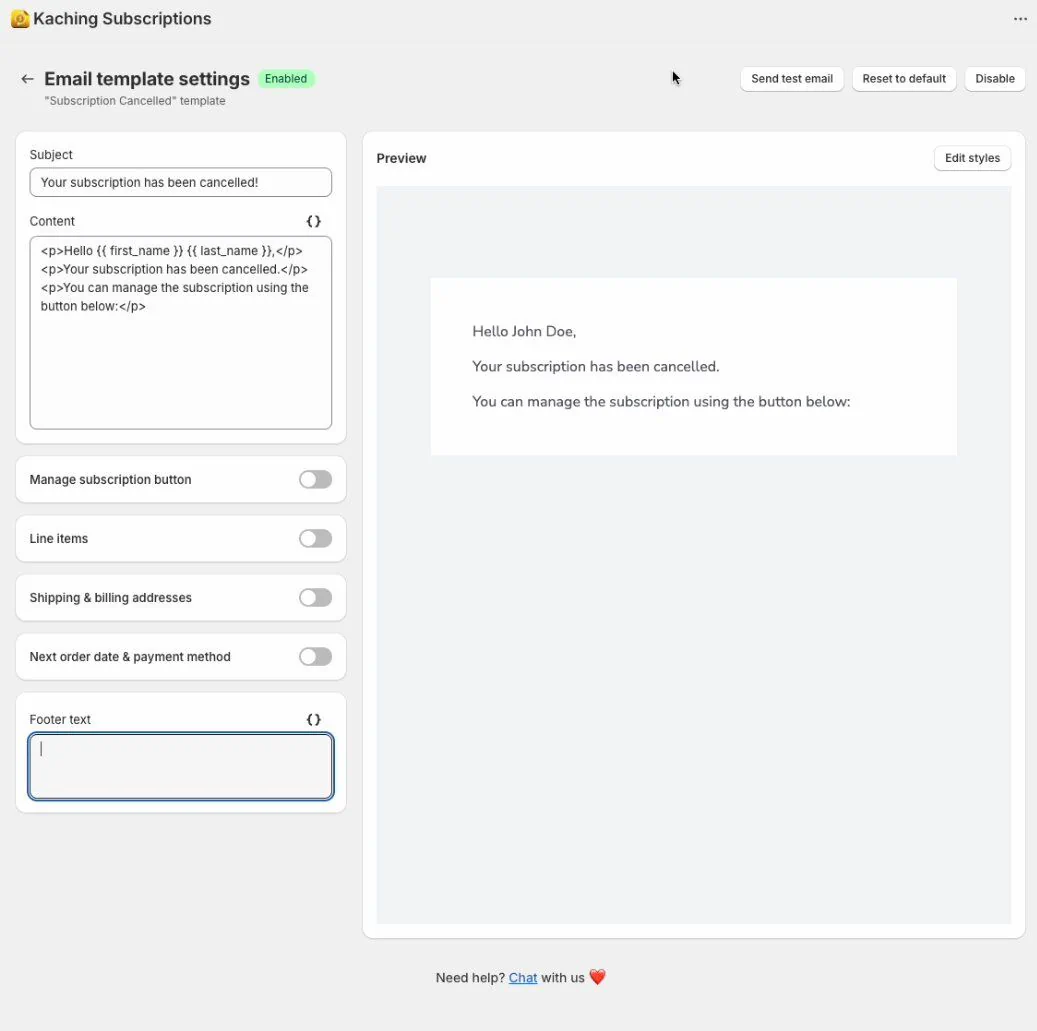
Task: Click the Kaching Subscriptions app logo icon
Action: point(20,19)
